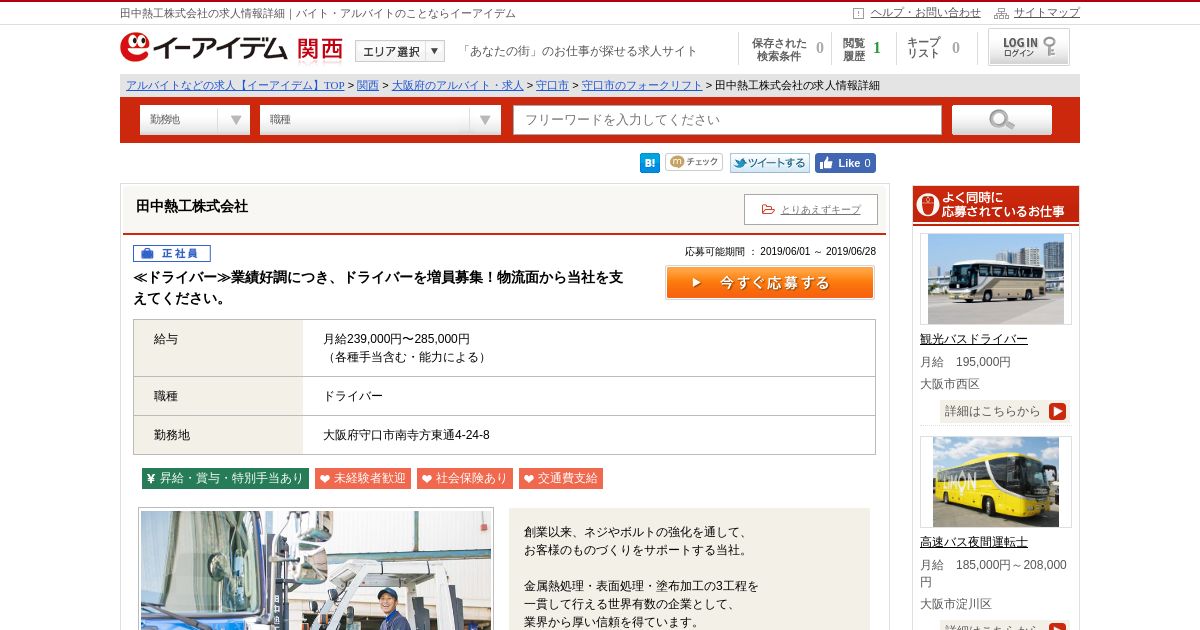1200x630 pixels.
Task: Click とりあえずキープ keep button
Action: click(x=811, y=209)
